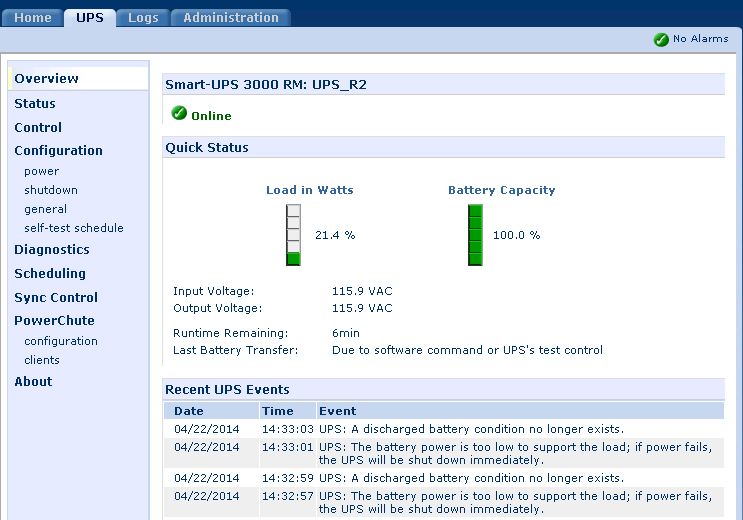Click the Last Battery Transfer label

coord(236,350)
